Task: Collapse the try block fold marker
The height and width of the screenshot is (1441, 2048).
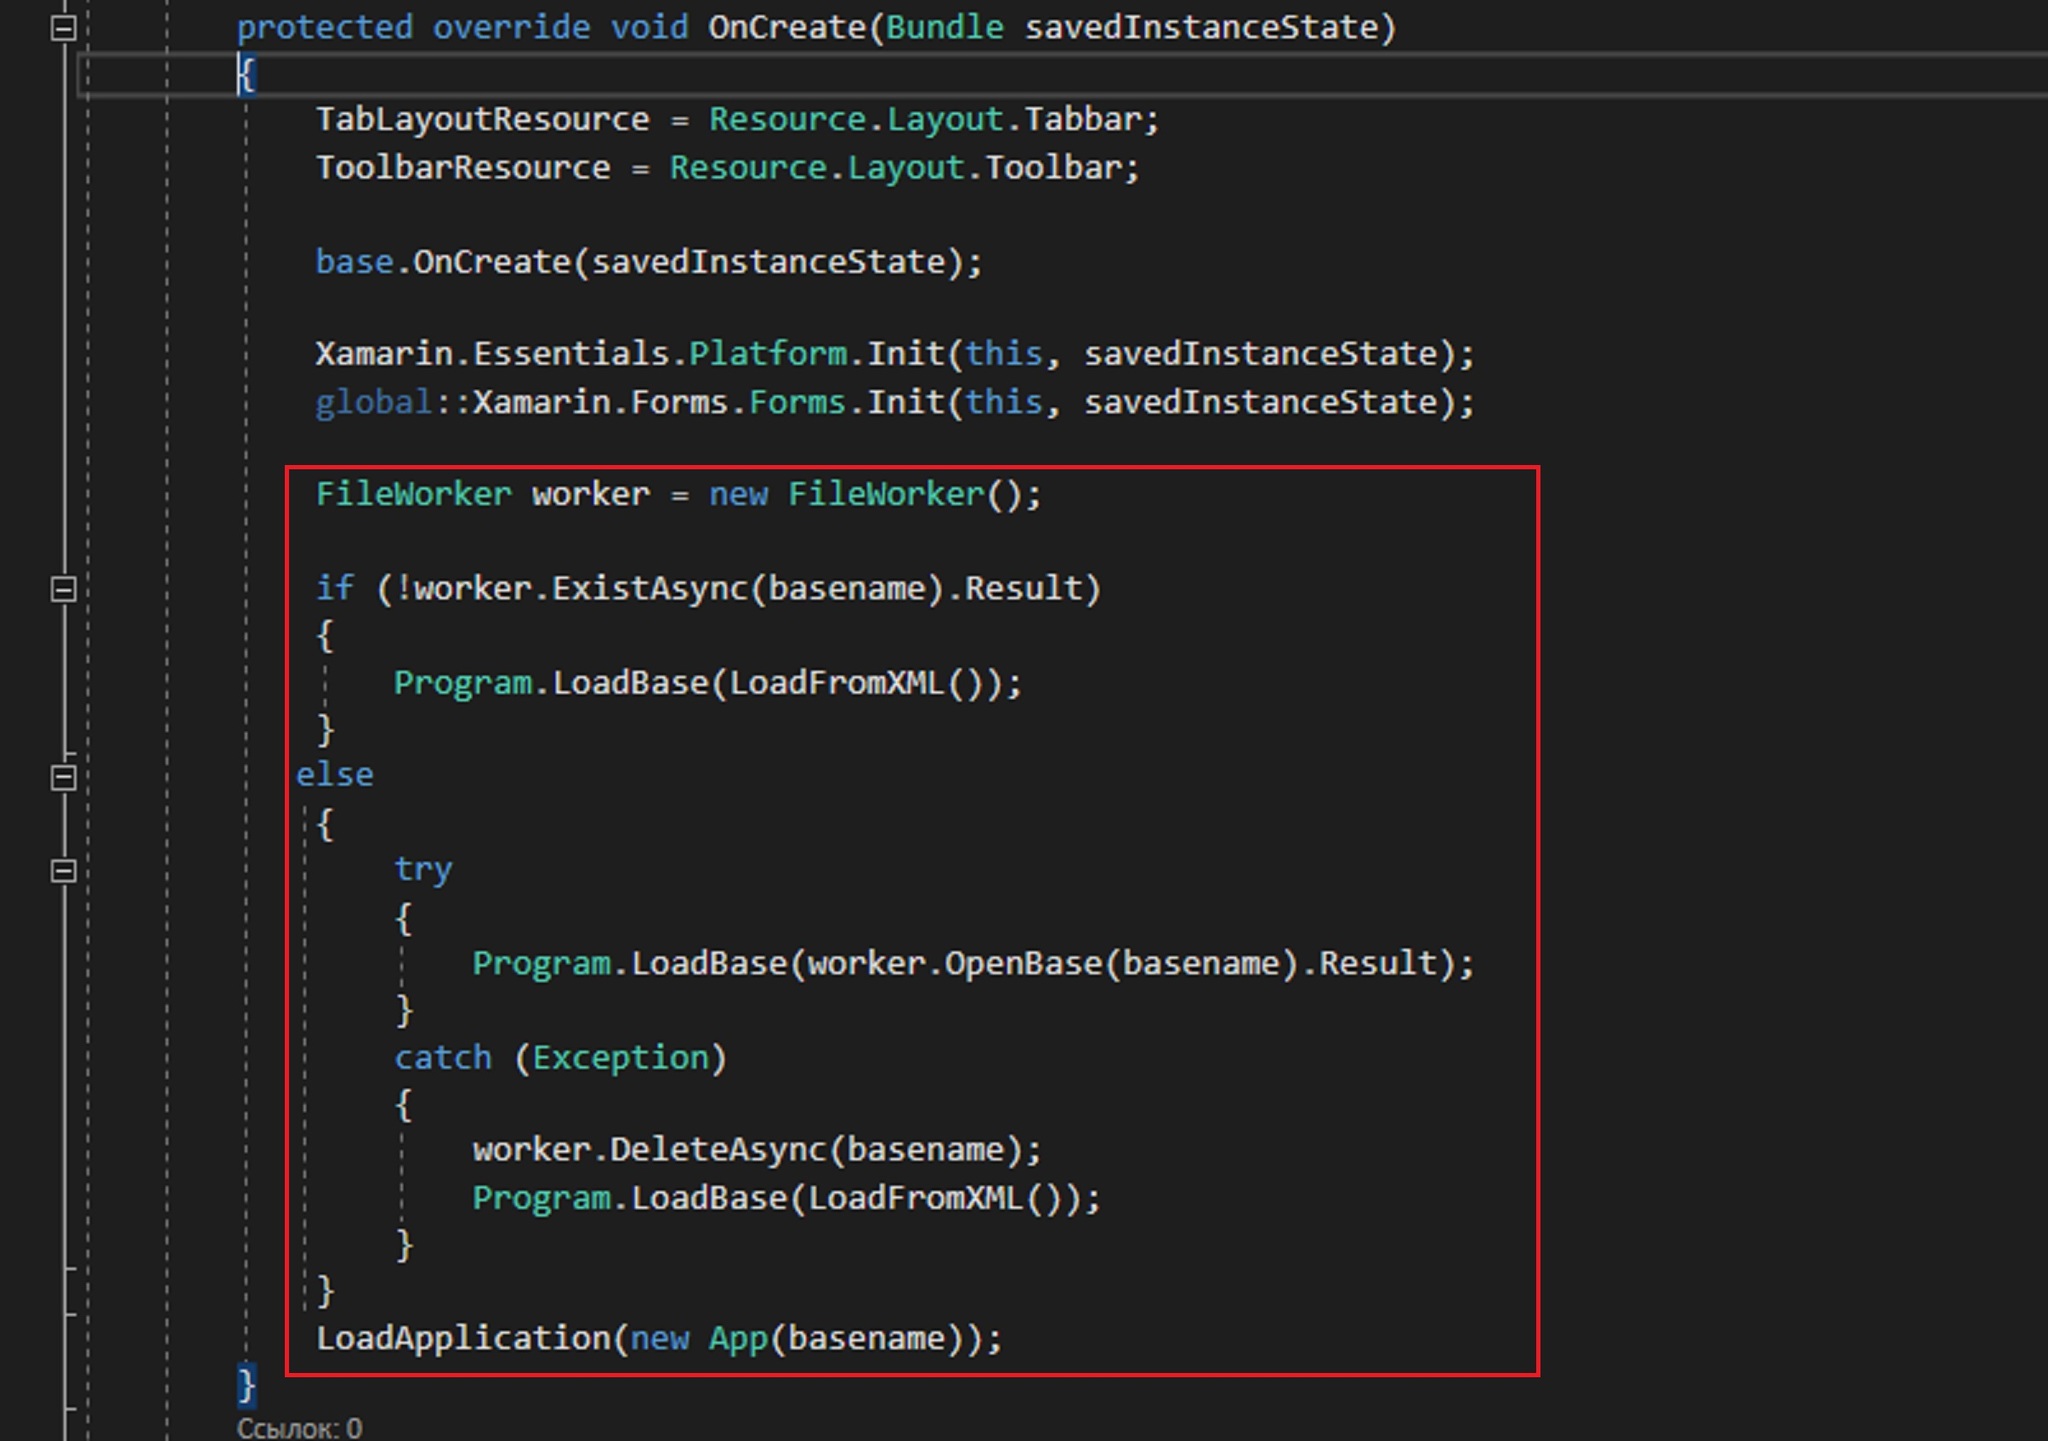Action: (63, 871)
